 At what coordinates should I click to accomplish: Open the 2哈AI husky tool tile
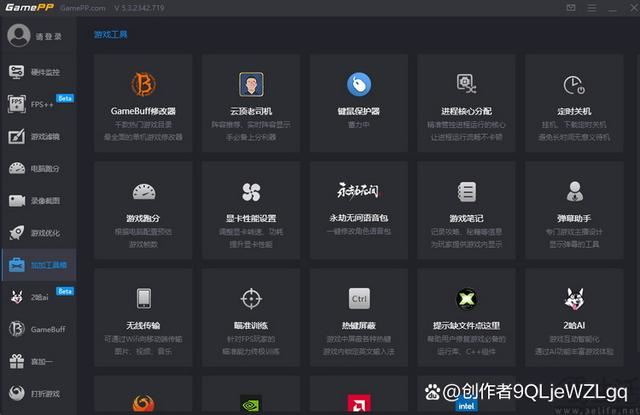pyautogui.click(x=573, y=298)
